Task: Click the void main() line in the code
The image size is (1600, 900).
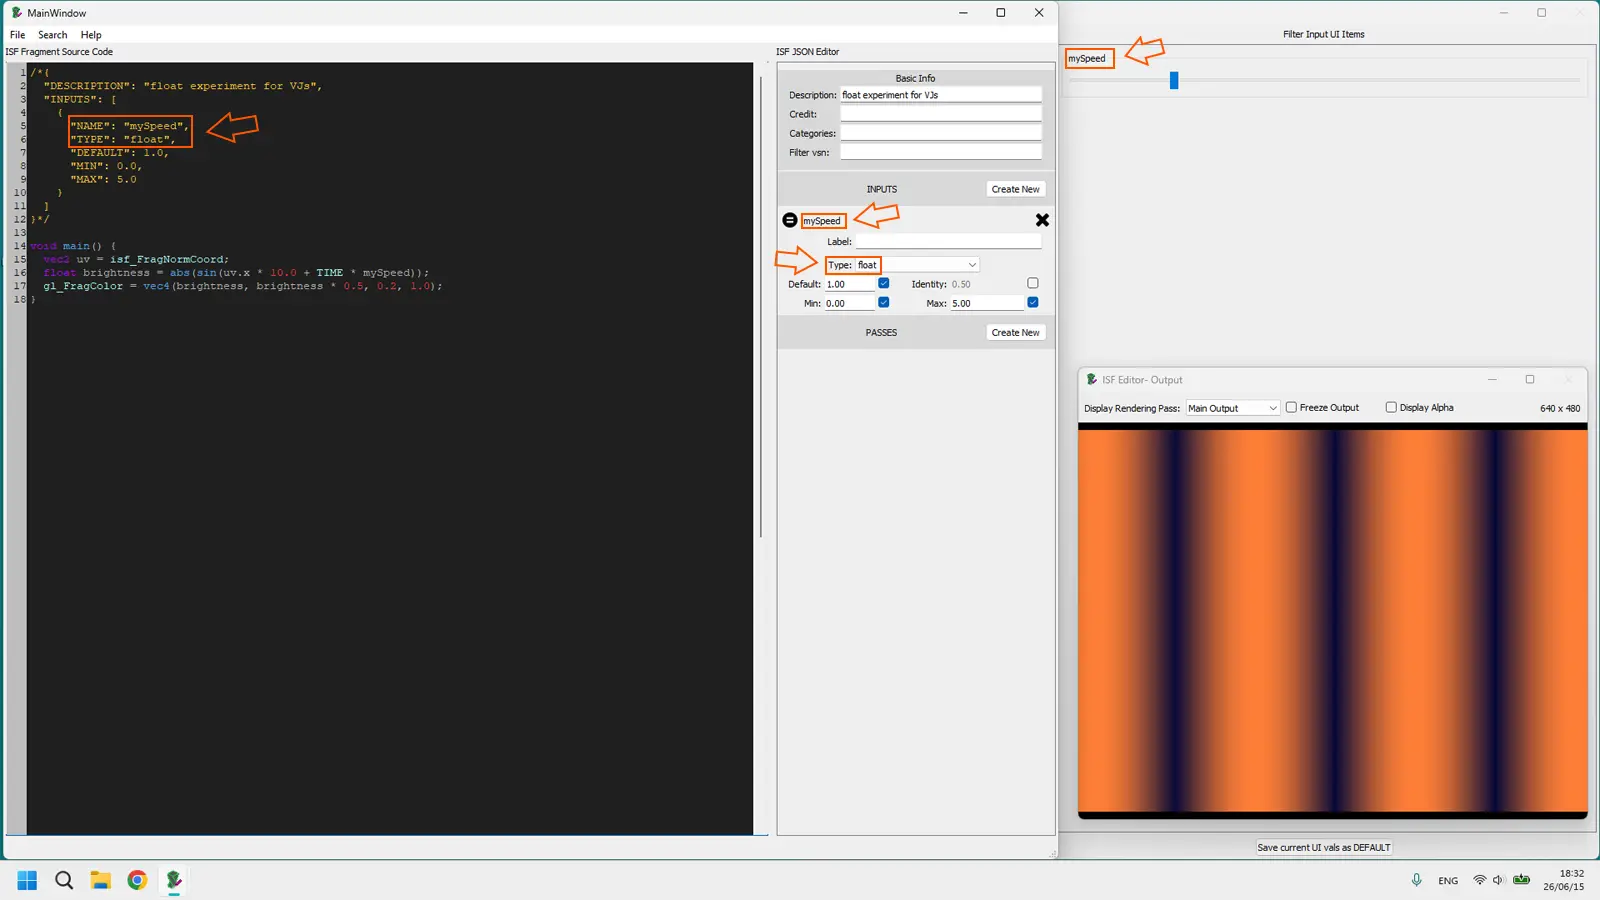Action: click(x=73, y=246)
